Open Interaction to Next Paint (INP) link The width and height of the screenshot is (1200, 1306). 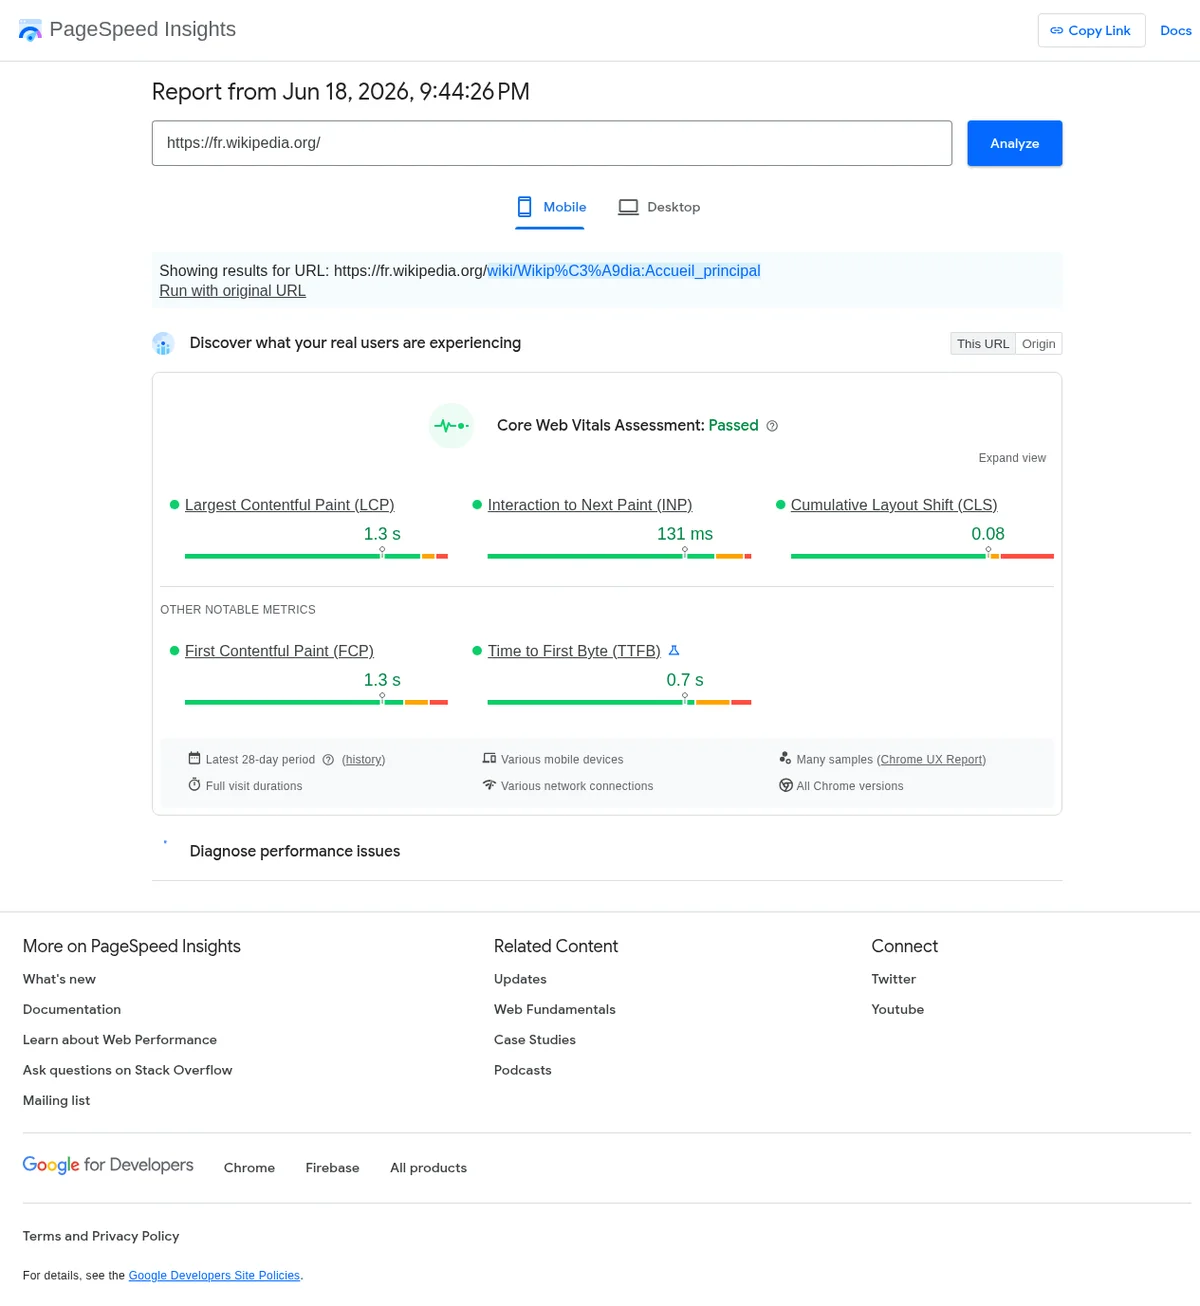click(x=590, y=505)
